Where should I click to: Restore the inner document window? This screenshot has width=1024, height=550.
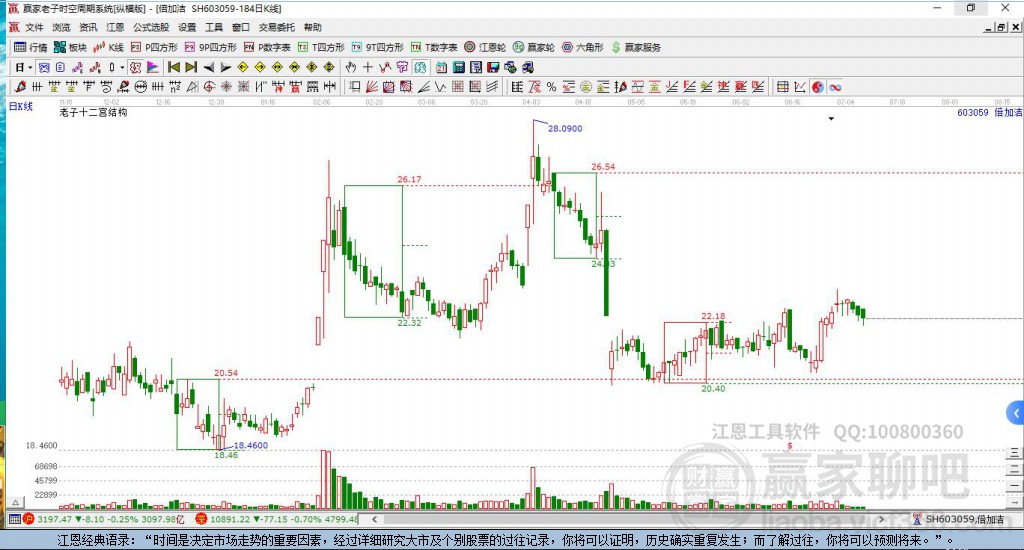(x=1001, y=27)
